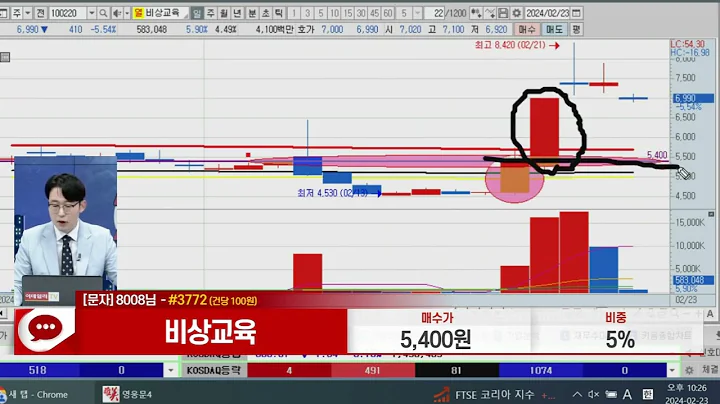Switch to 초 second chart period
720x404 pixels.
265,13
